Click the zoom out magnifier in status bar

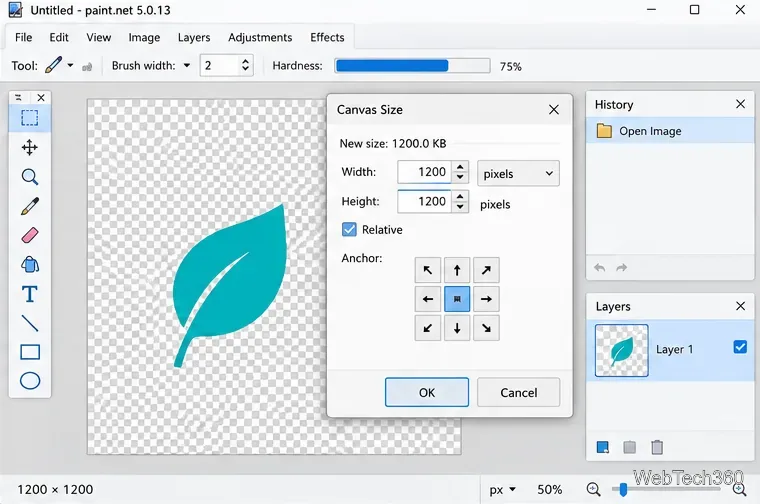[x=593, y=489]
